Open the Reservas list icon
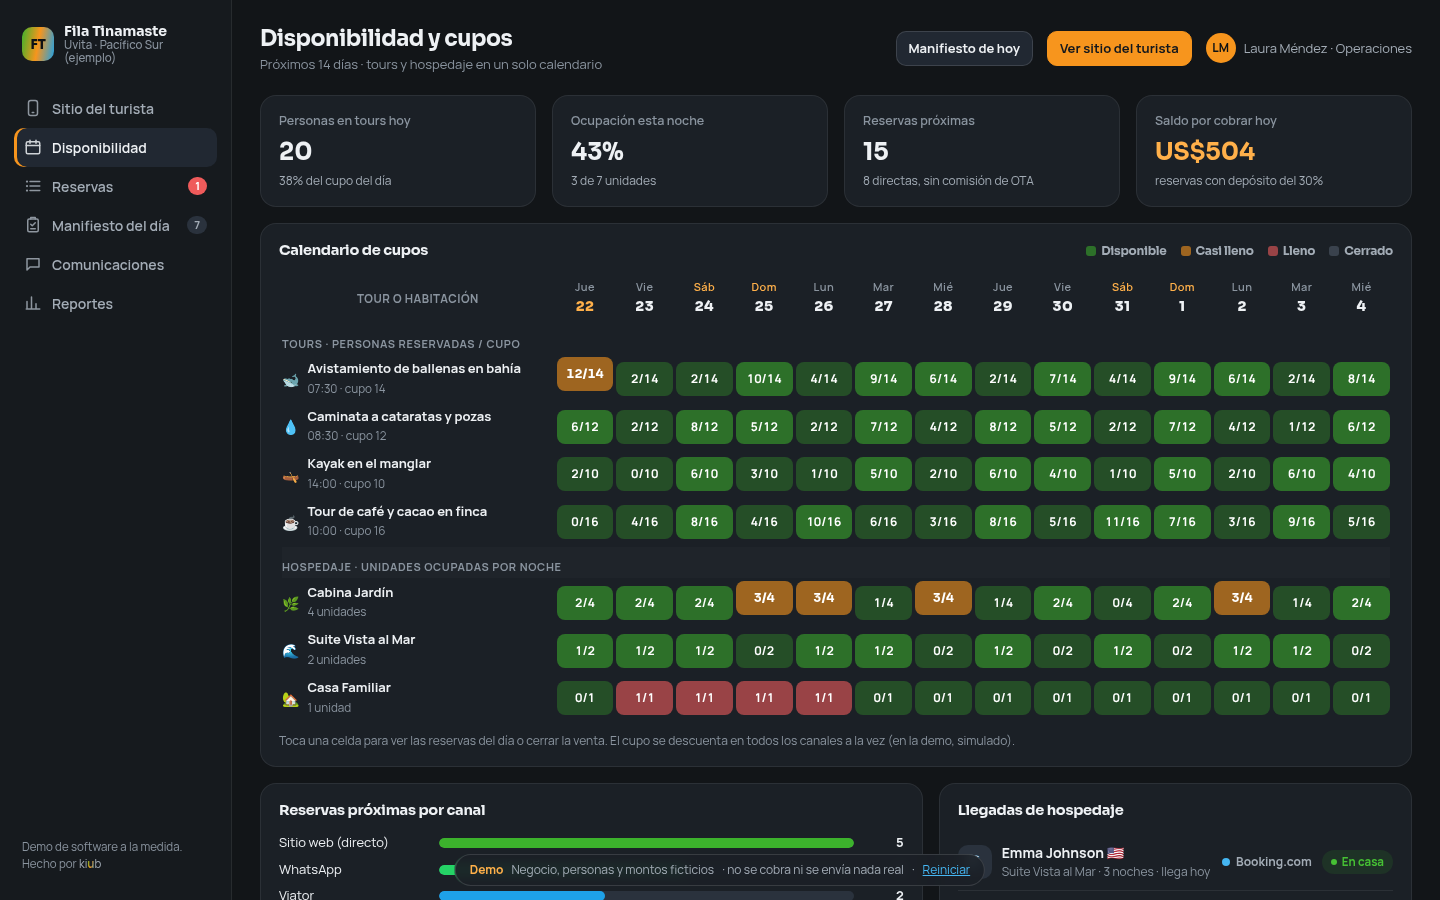This screenshot has width=1440, height=900. click(33, 186)
